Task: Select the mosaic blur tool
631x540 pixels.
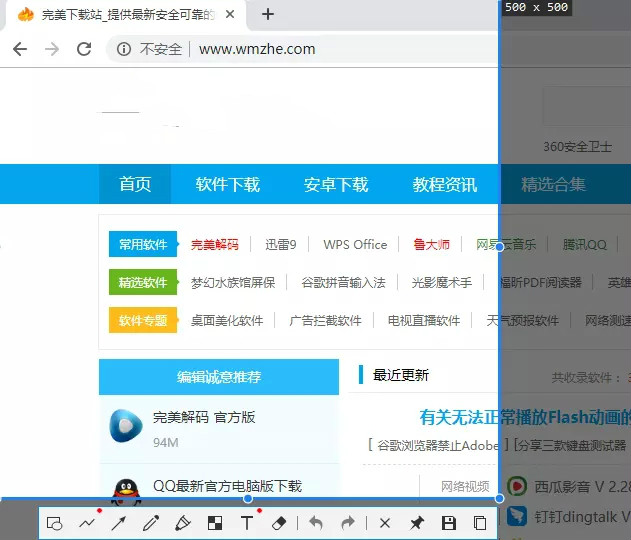Action: 215,523
